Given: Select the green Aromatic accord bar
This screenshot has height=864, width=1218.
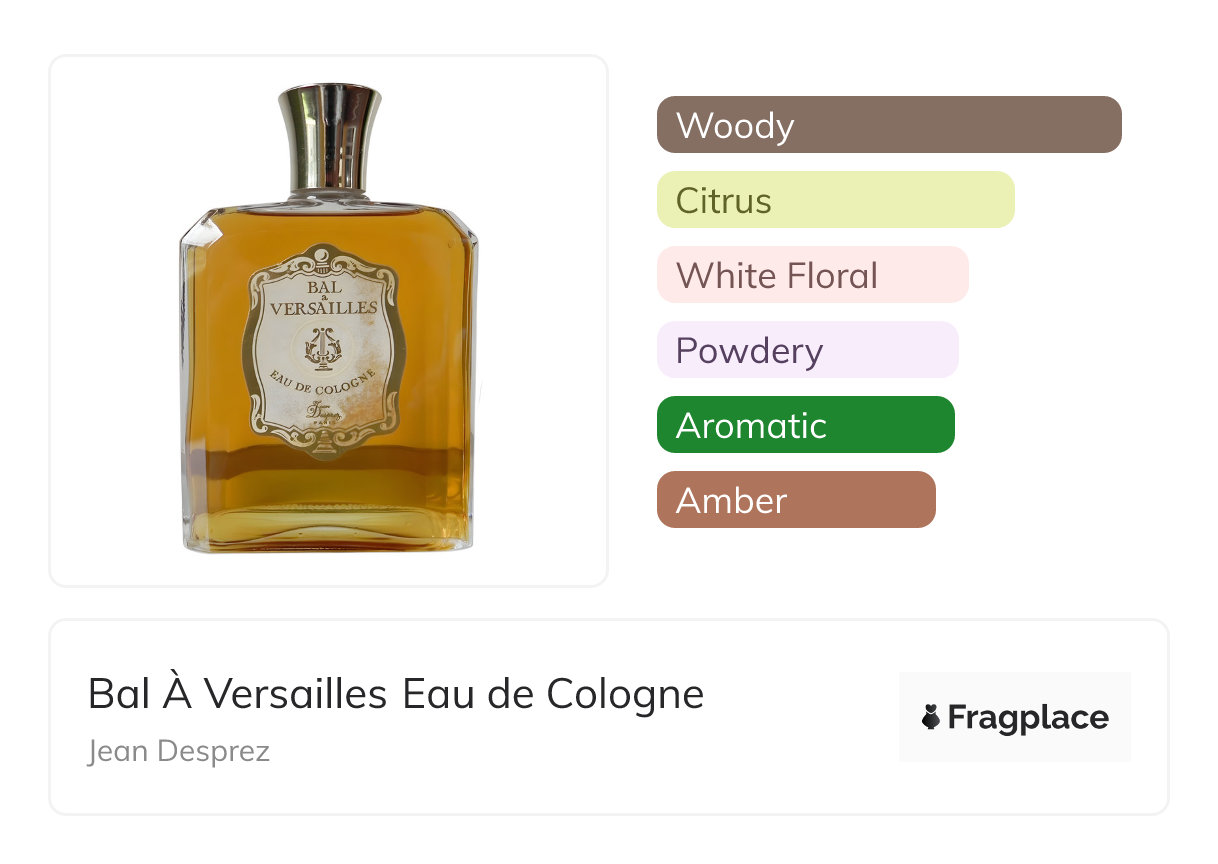Looking at the screenshot, I should (806, 425).
